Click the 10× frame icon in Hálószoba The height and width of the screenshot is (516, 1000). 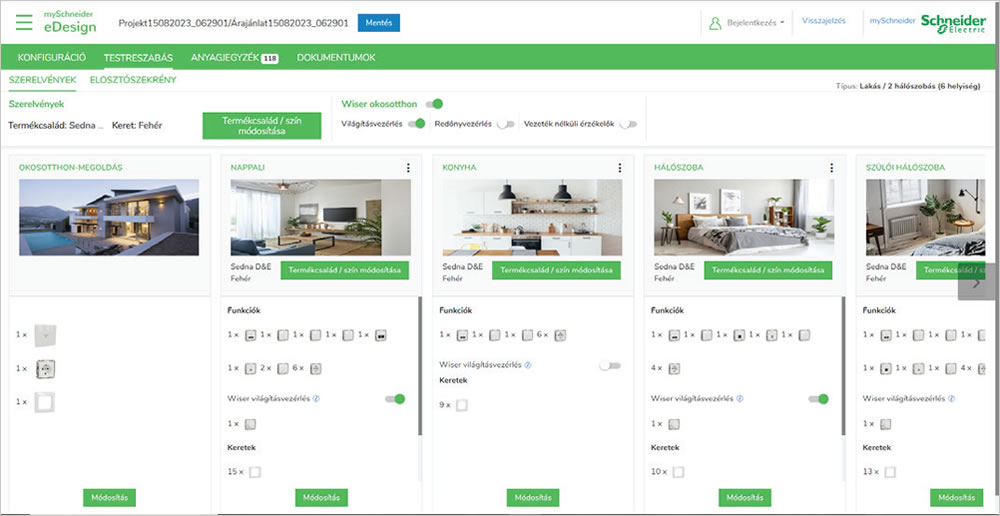pyautogui.click(x=679, y=472)
